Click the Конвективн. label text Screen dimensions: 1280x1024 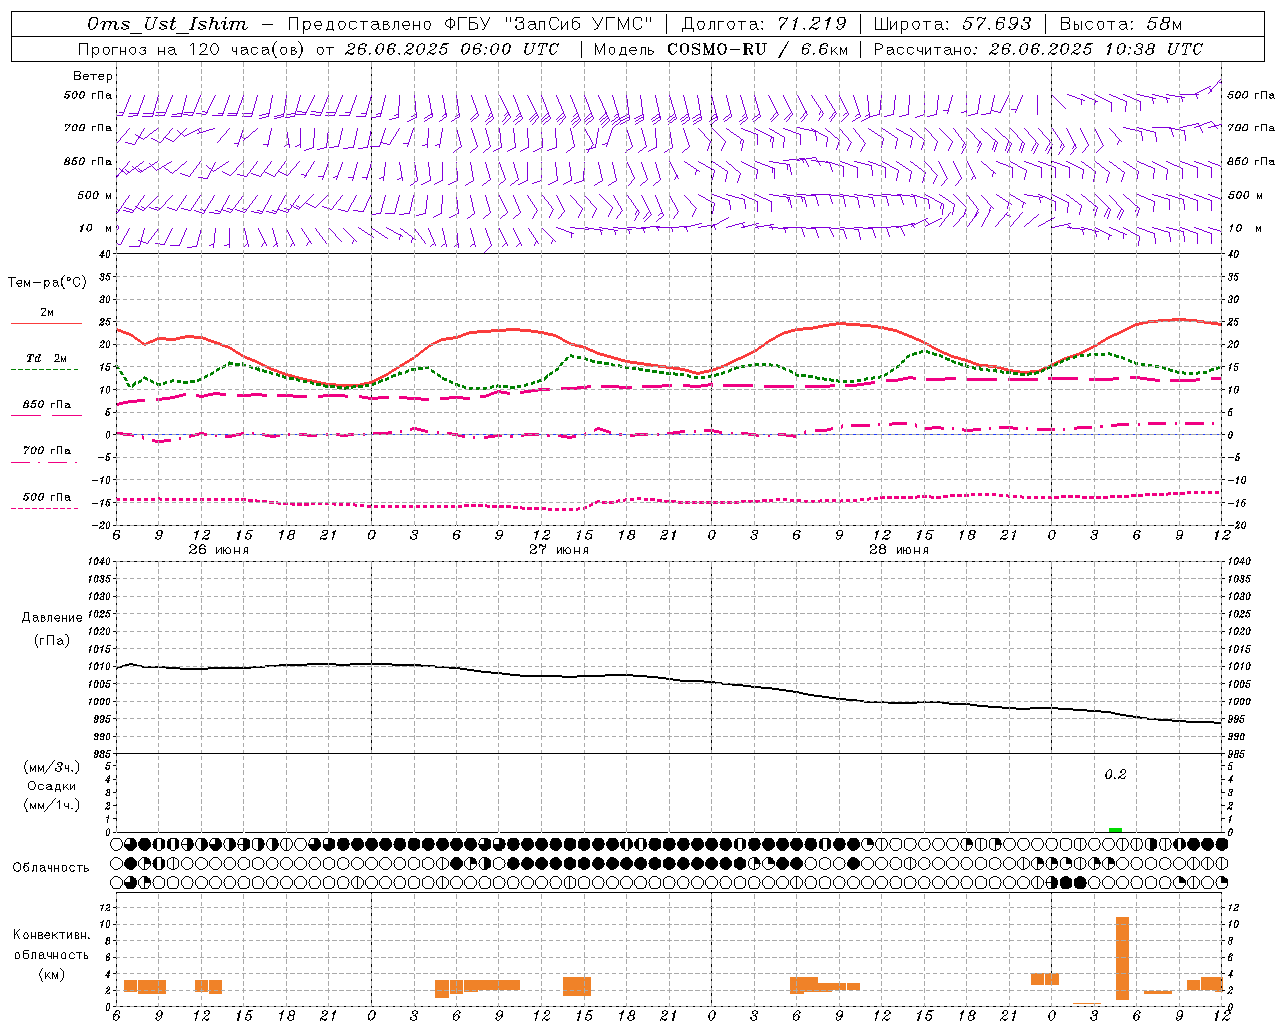51,935
